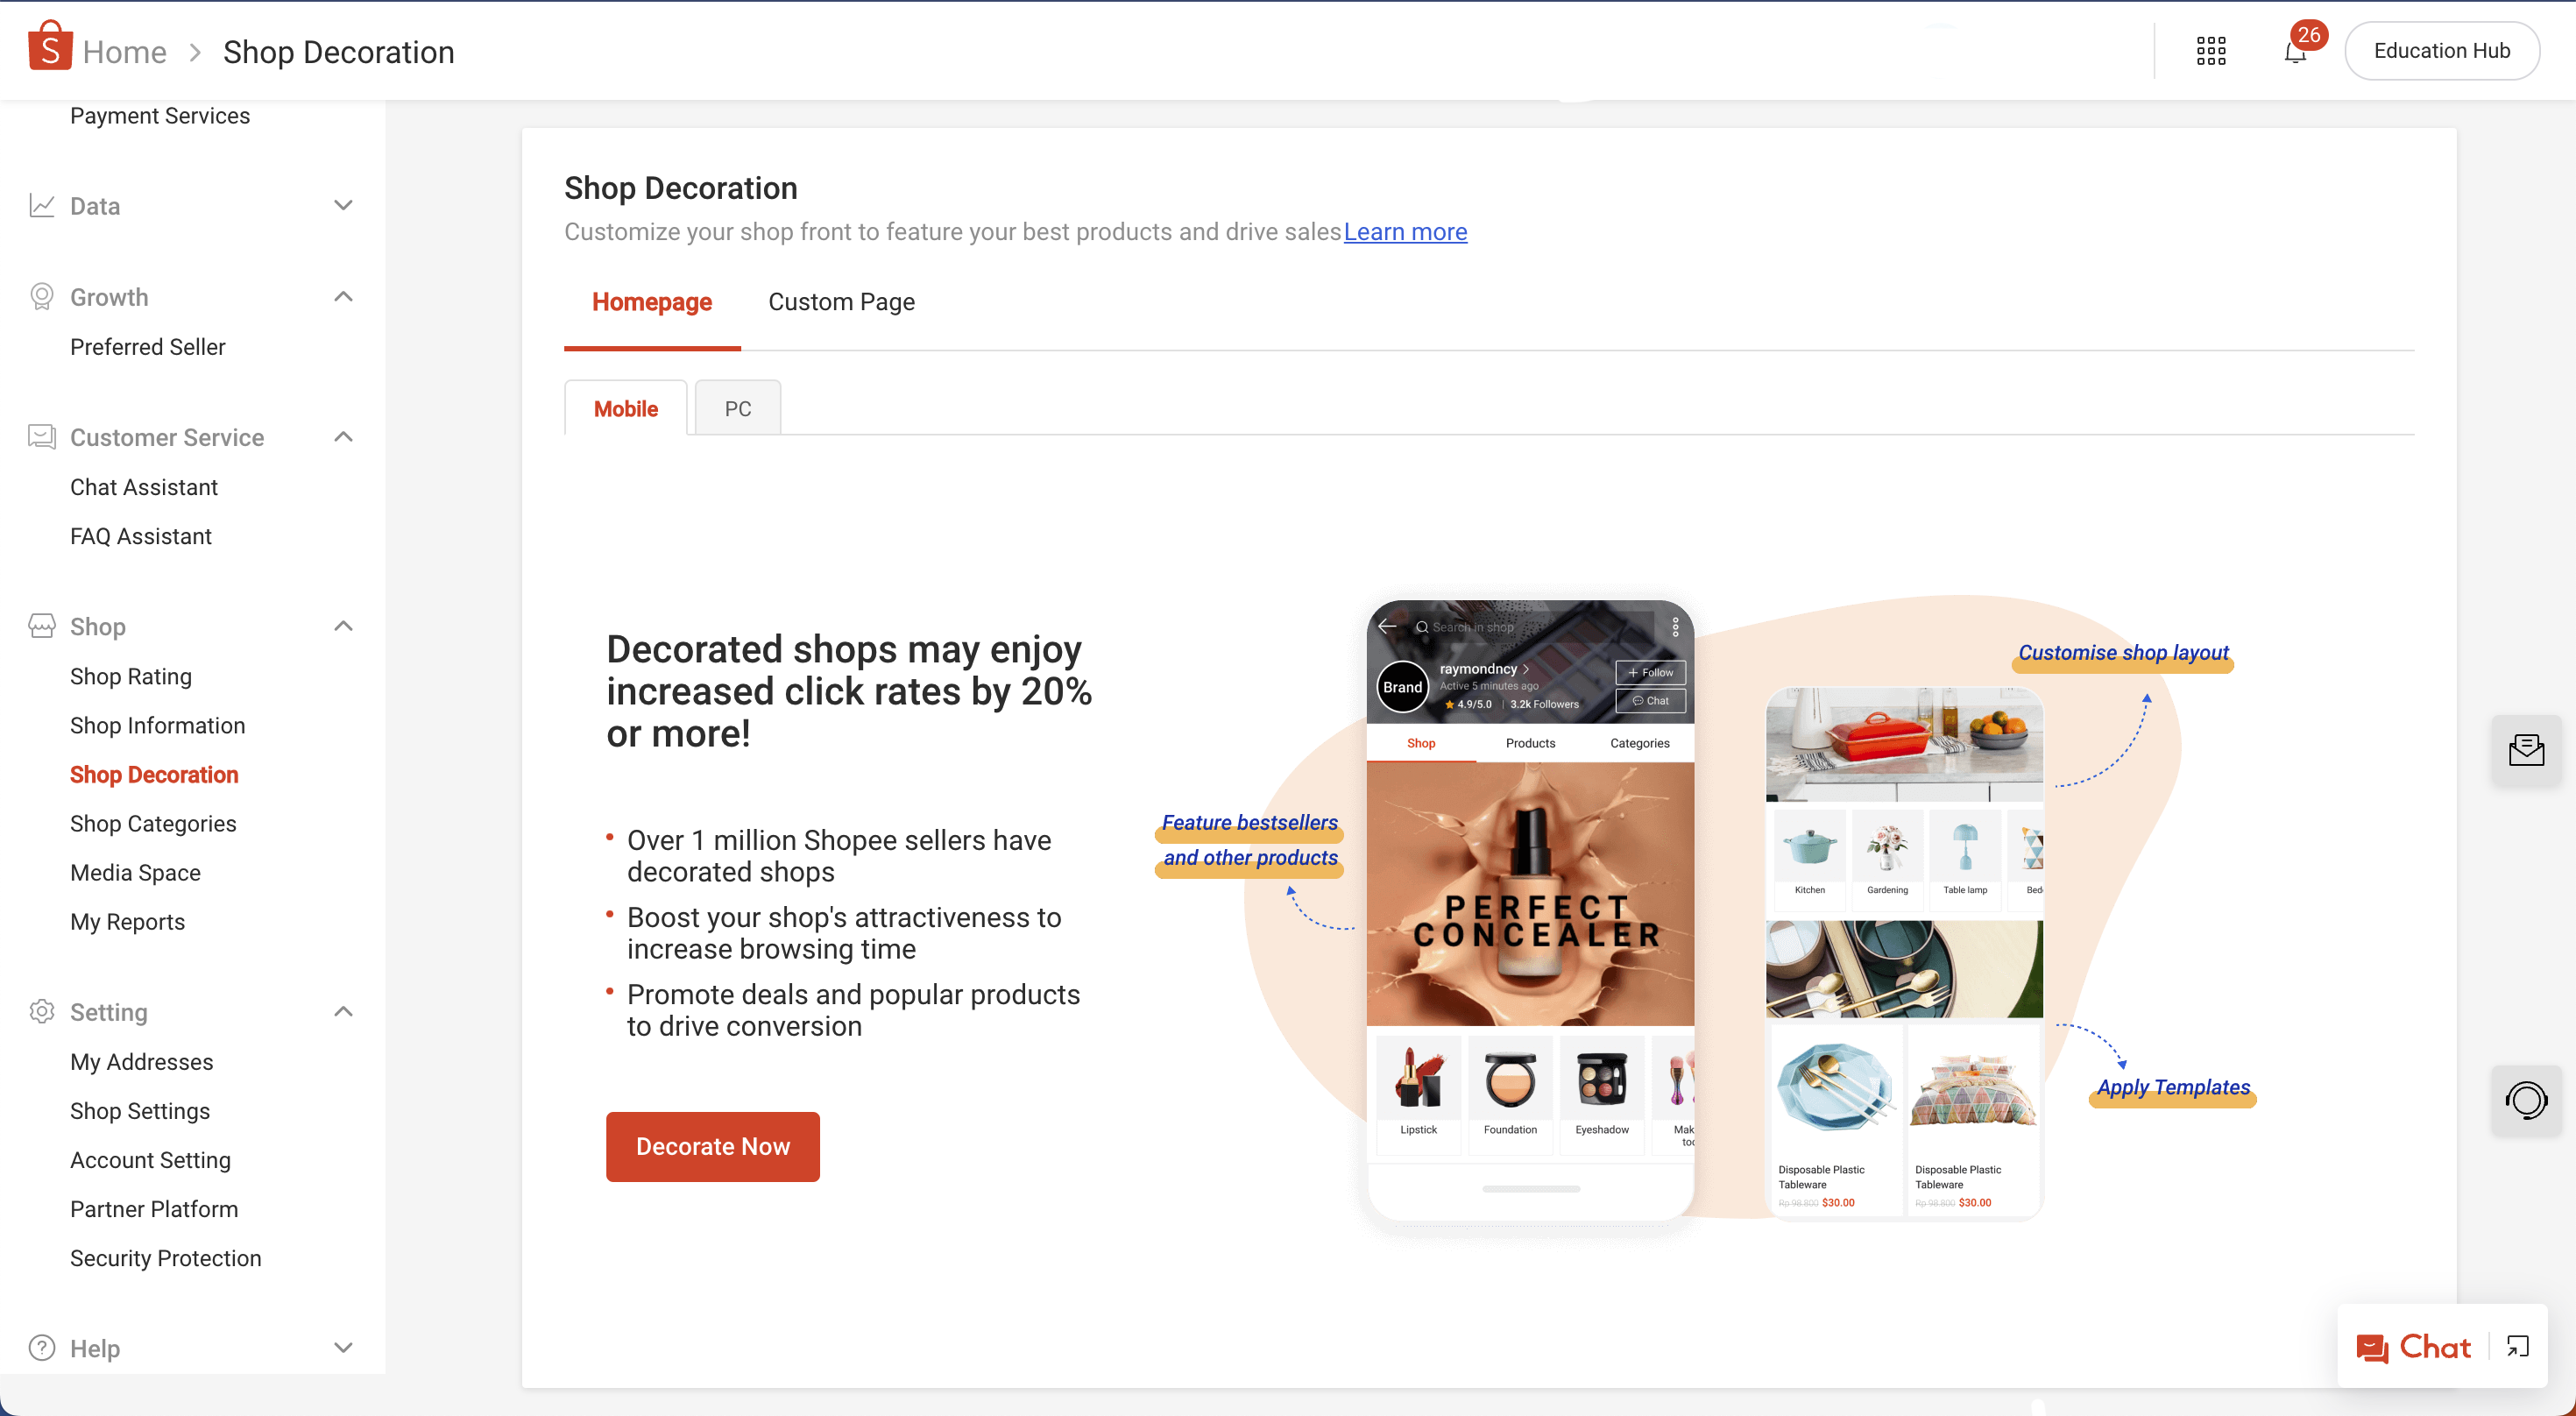Collapse the Growth section
The height and width of the screenshot is (1416, 2576).
coord(343,297)
